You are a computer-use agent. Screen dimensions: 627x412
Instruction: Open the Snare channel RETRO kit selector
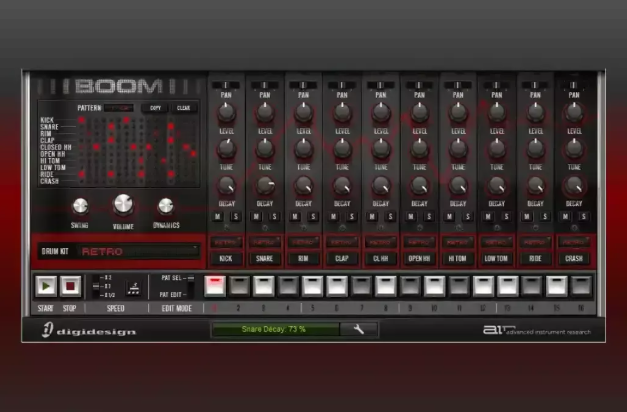coord(264,242)
